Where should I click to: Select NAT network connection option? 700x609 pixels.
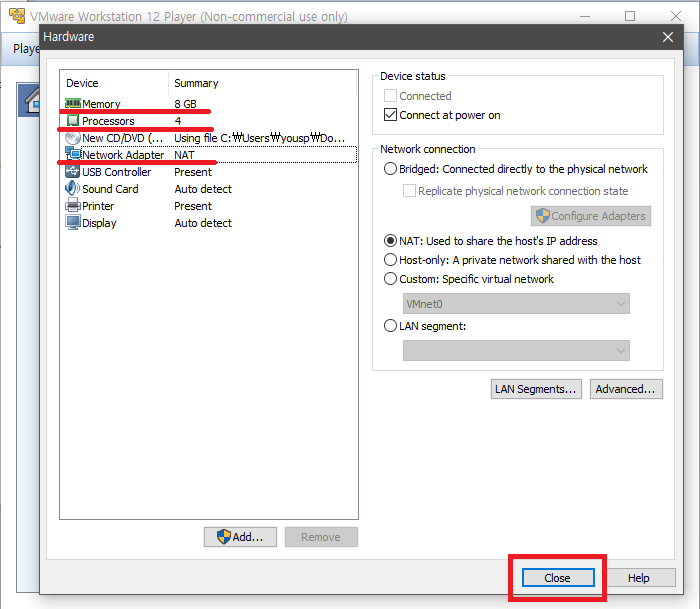[x=390, y=241]
